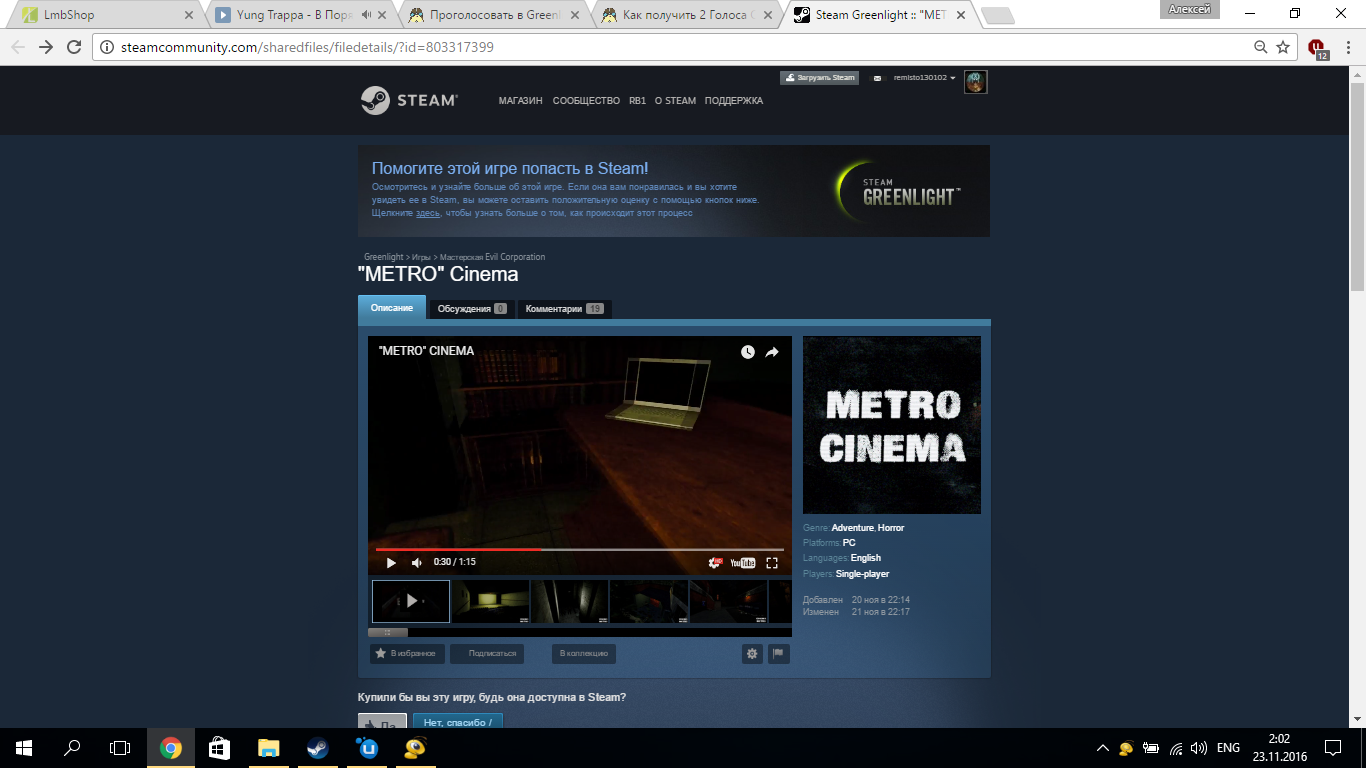Report this item with the flag icon
Viewport: 1366px width, 768px height.
(x=778, y=654)
